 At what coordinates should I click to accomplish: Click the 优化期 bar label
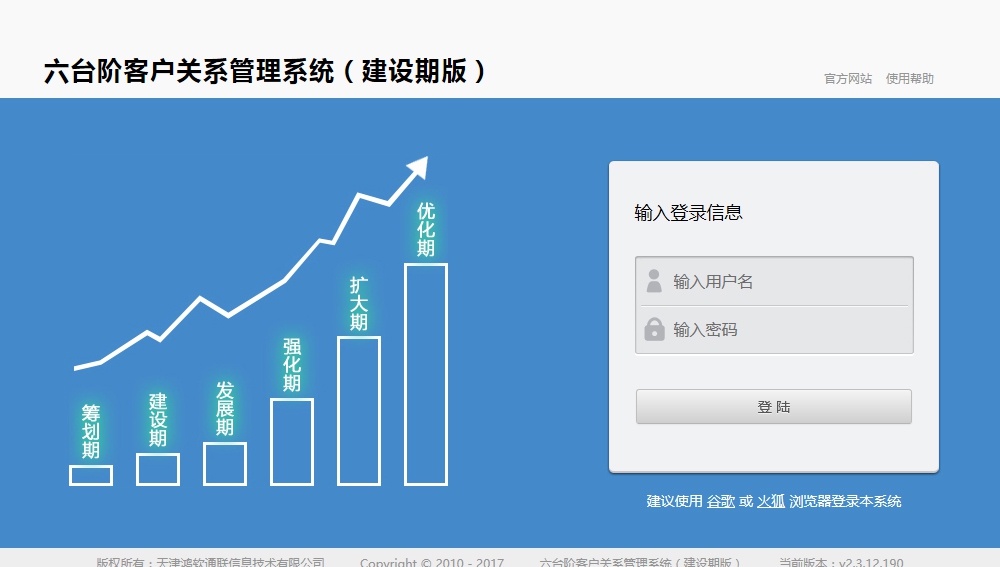click(x=425, y=230)
